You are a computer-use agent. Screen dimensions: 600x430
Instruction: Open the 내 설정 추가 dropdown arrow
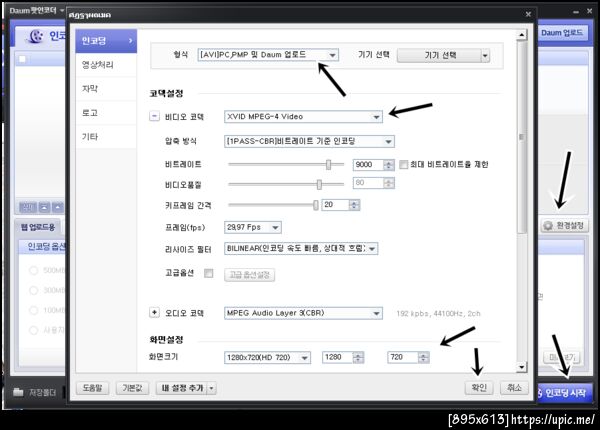point(212,388)
